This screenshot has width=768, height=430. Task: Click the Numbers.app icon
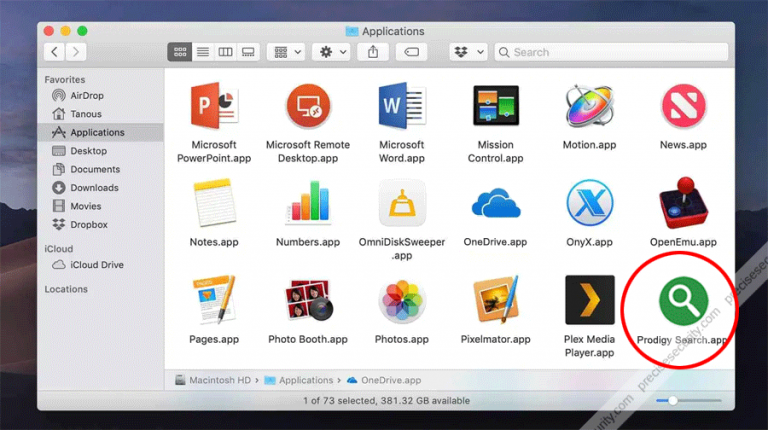pos(308,202)
